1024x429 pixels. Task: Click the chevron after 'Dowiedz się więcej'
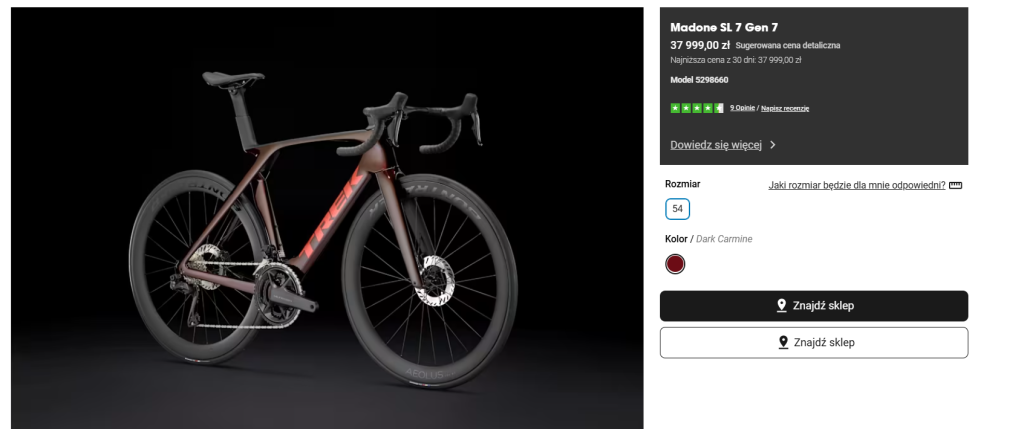pyautogui.click(x=773, y=145)
